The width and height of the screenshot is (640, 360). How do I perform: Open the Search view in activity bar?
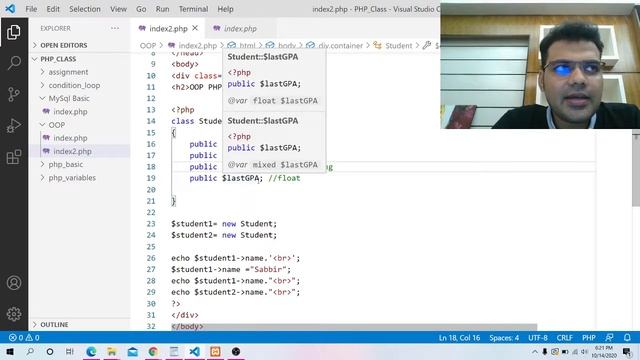tap(14, 63)
